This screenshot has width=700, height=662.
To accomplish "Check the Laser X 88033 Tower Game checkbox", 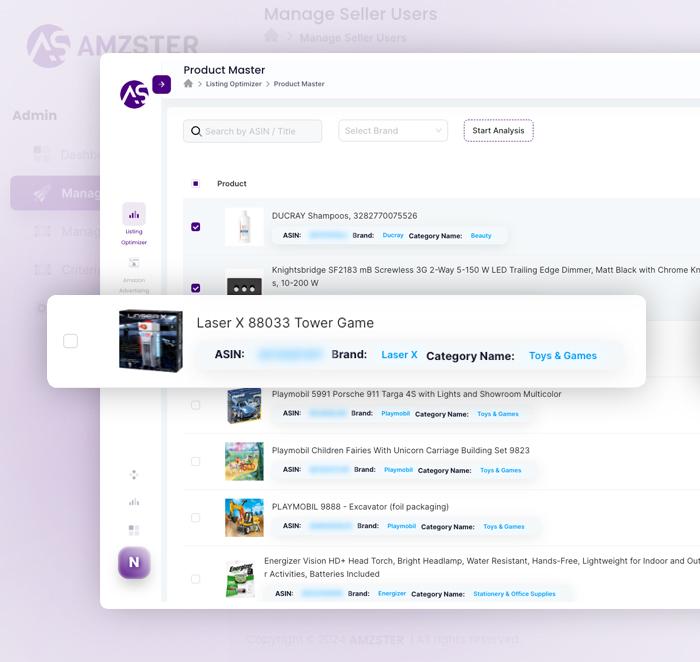I will [71, 341].
